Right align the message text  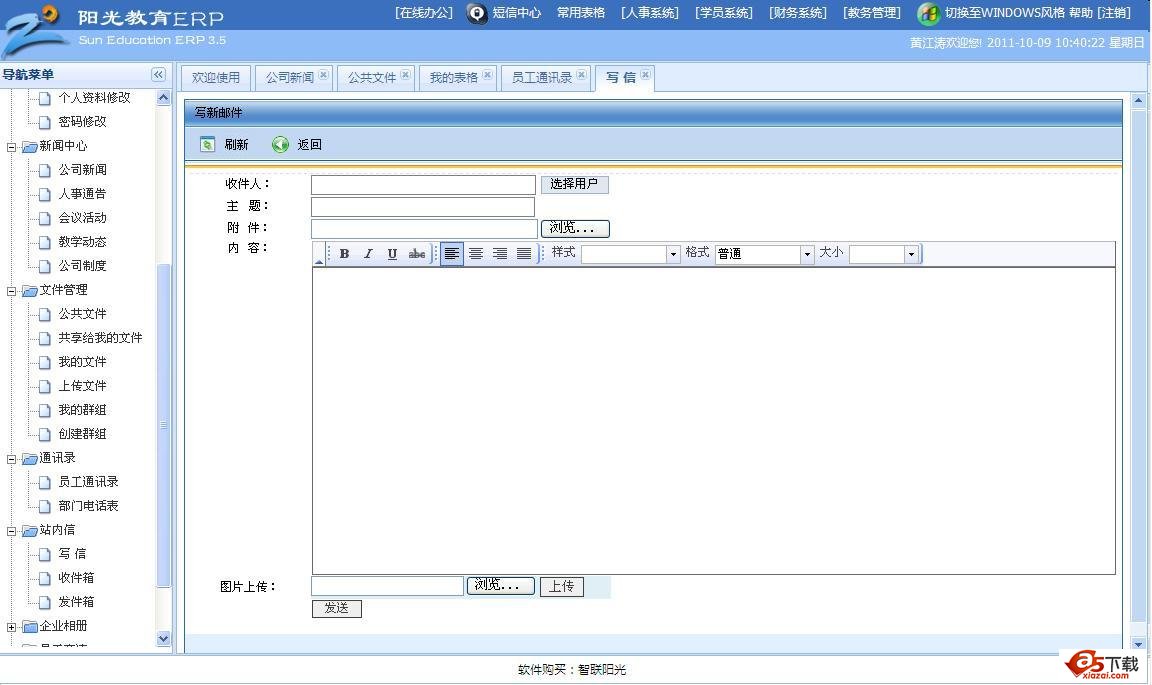pos(500,254)
